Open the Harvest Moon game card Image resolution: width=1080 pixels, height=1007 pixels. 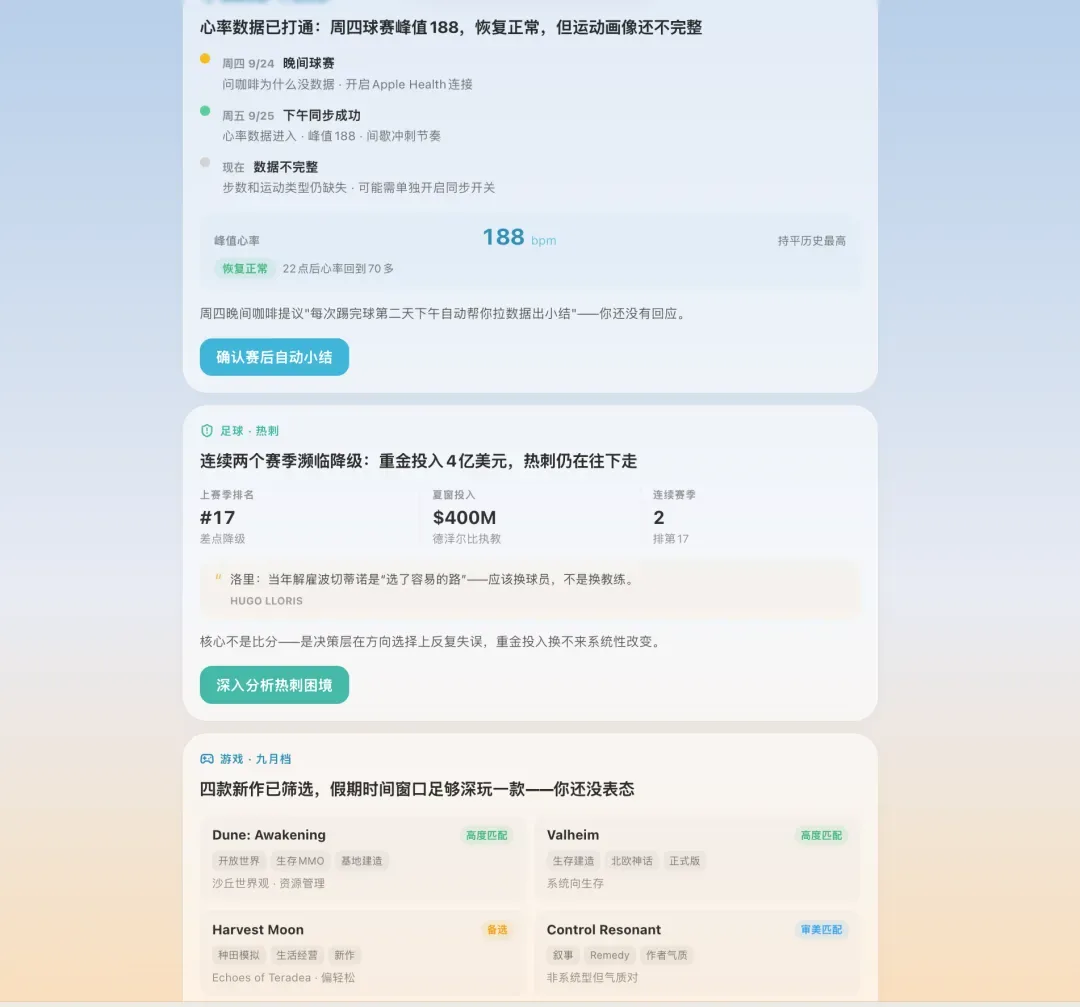click(362, 953)
